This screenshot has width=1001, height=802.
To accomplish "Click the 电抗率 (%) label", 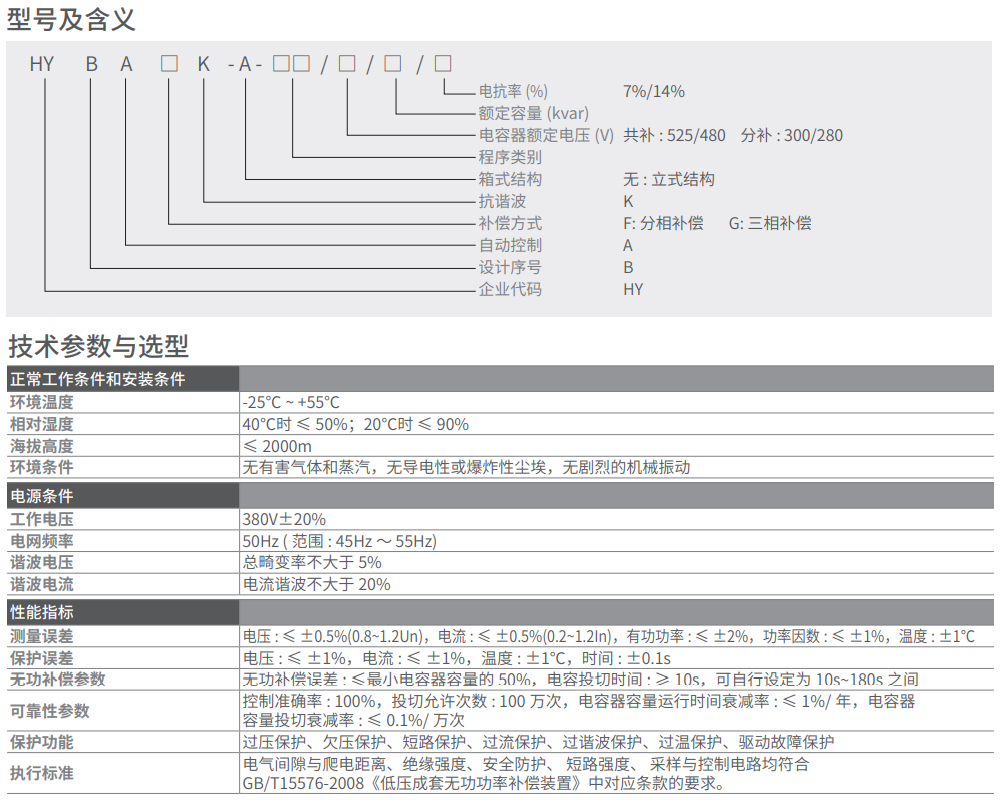I will pos(513,91).
